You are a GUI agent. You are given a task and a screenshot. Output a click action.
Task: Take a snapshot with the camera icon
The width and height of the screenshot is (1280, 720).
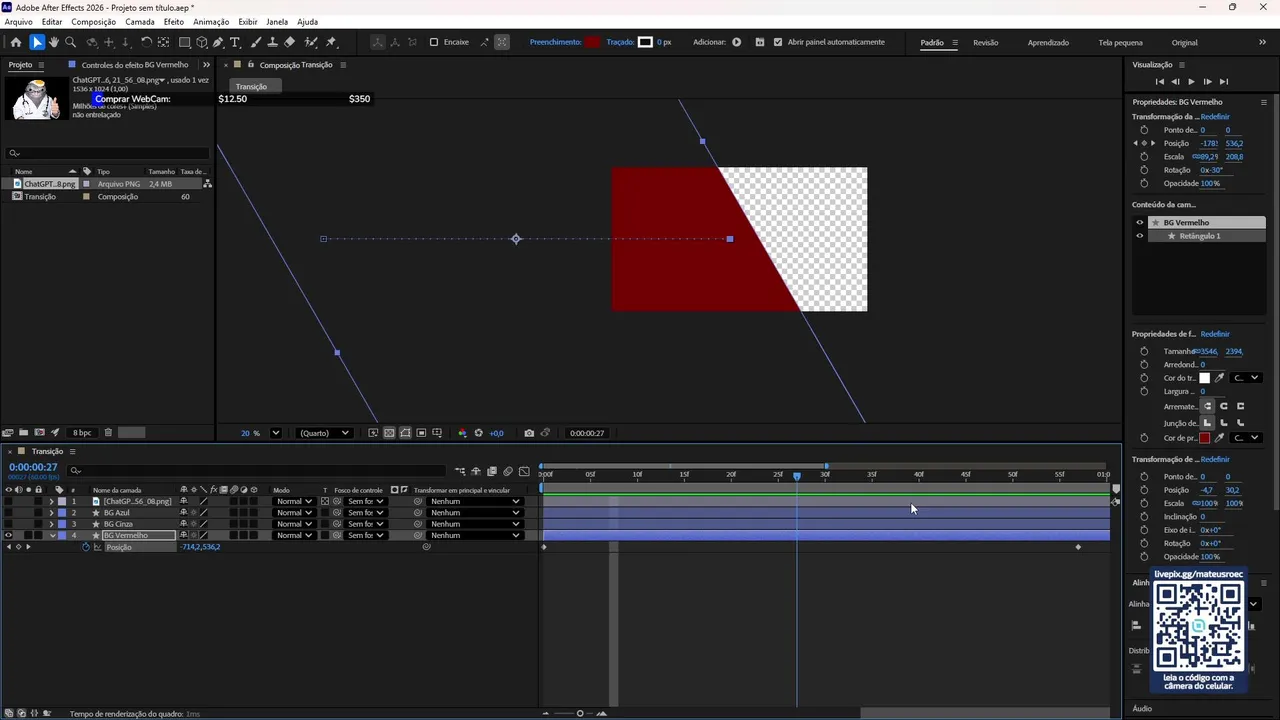tap(529, 433)
